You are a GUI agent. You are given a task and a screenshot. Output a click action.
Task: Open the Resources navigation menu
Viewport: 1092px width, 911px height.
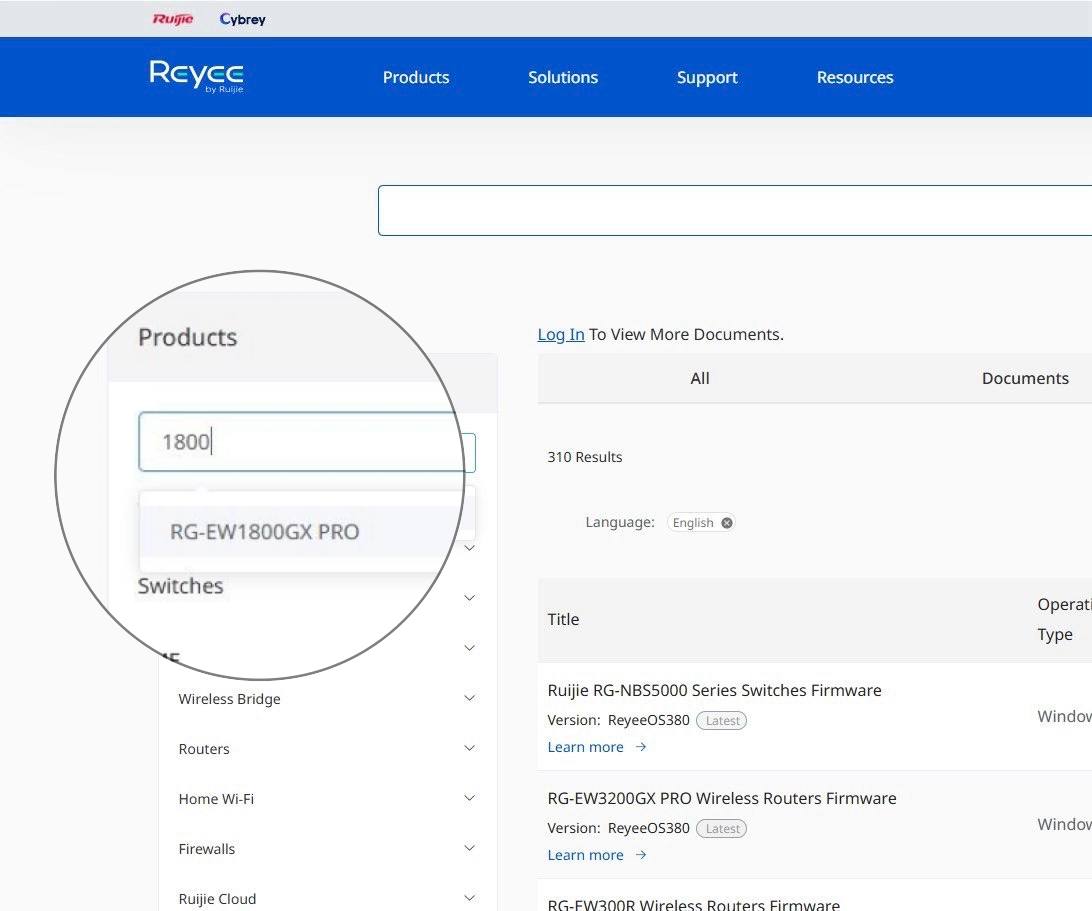(855, 77)
